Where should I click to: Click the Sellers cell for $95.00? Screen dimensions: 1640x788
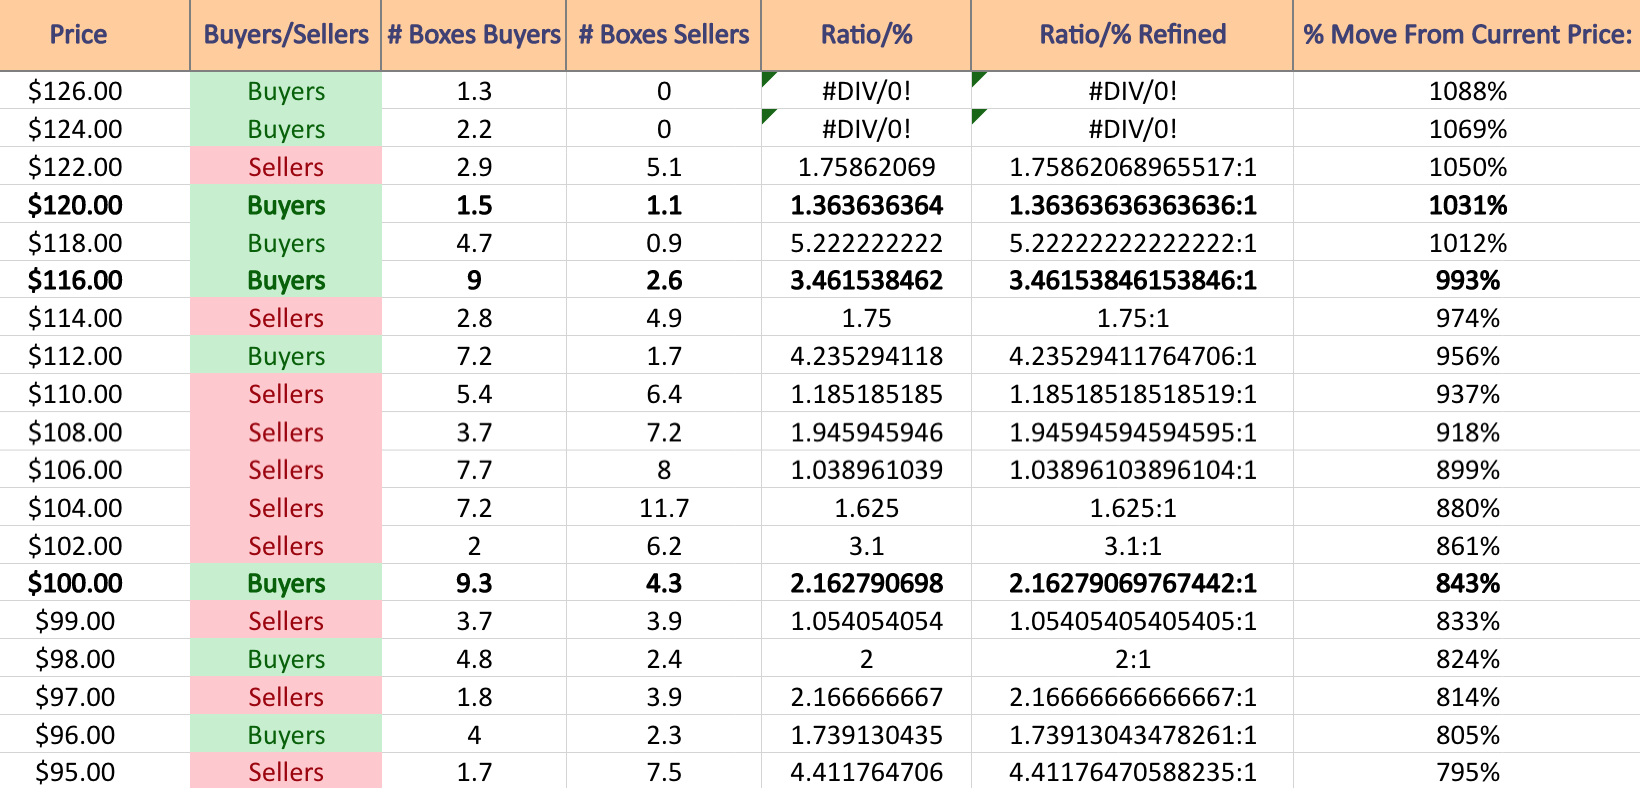[x=286, y=771]
